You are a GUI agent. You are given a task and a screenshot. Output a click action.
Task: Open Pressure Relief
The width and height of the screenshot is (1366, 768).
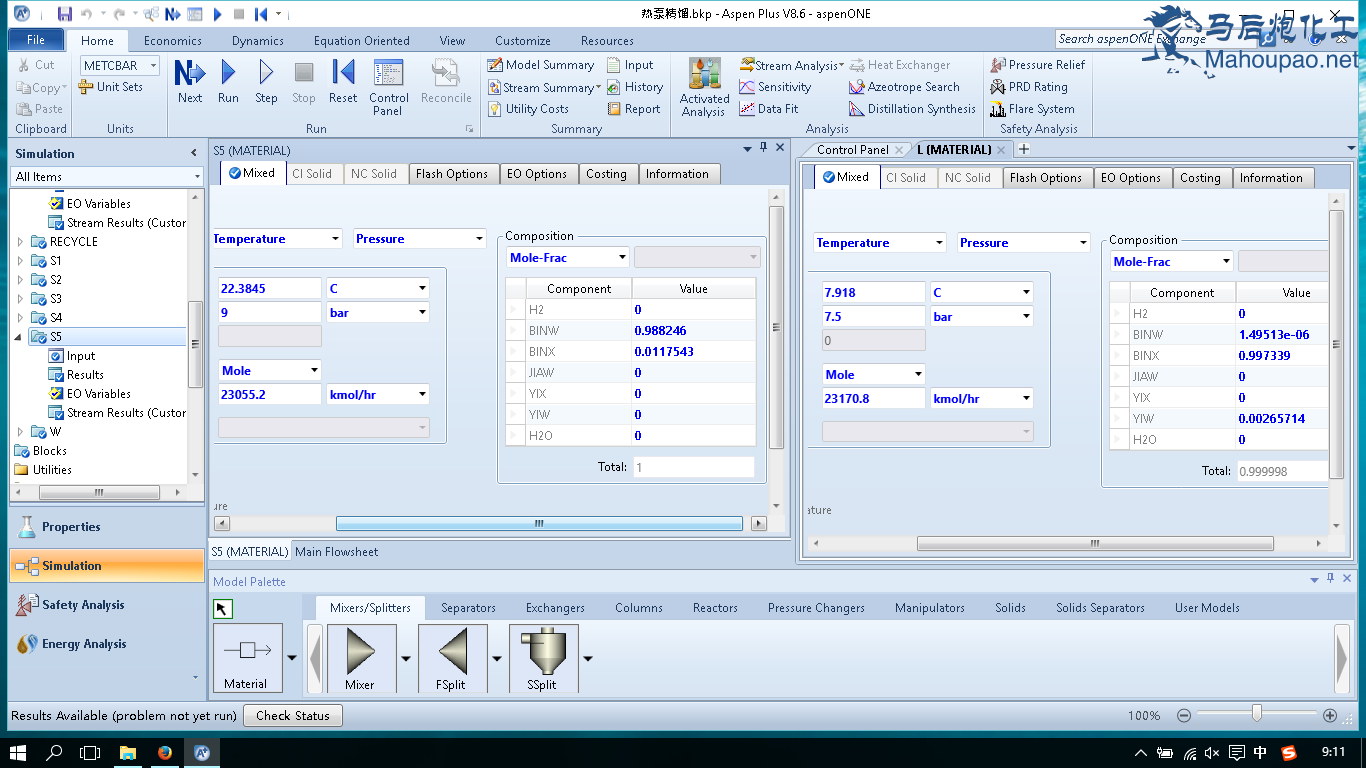(x=1037, y=65)
